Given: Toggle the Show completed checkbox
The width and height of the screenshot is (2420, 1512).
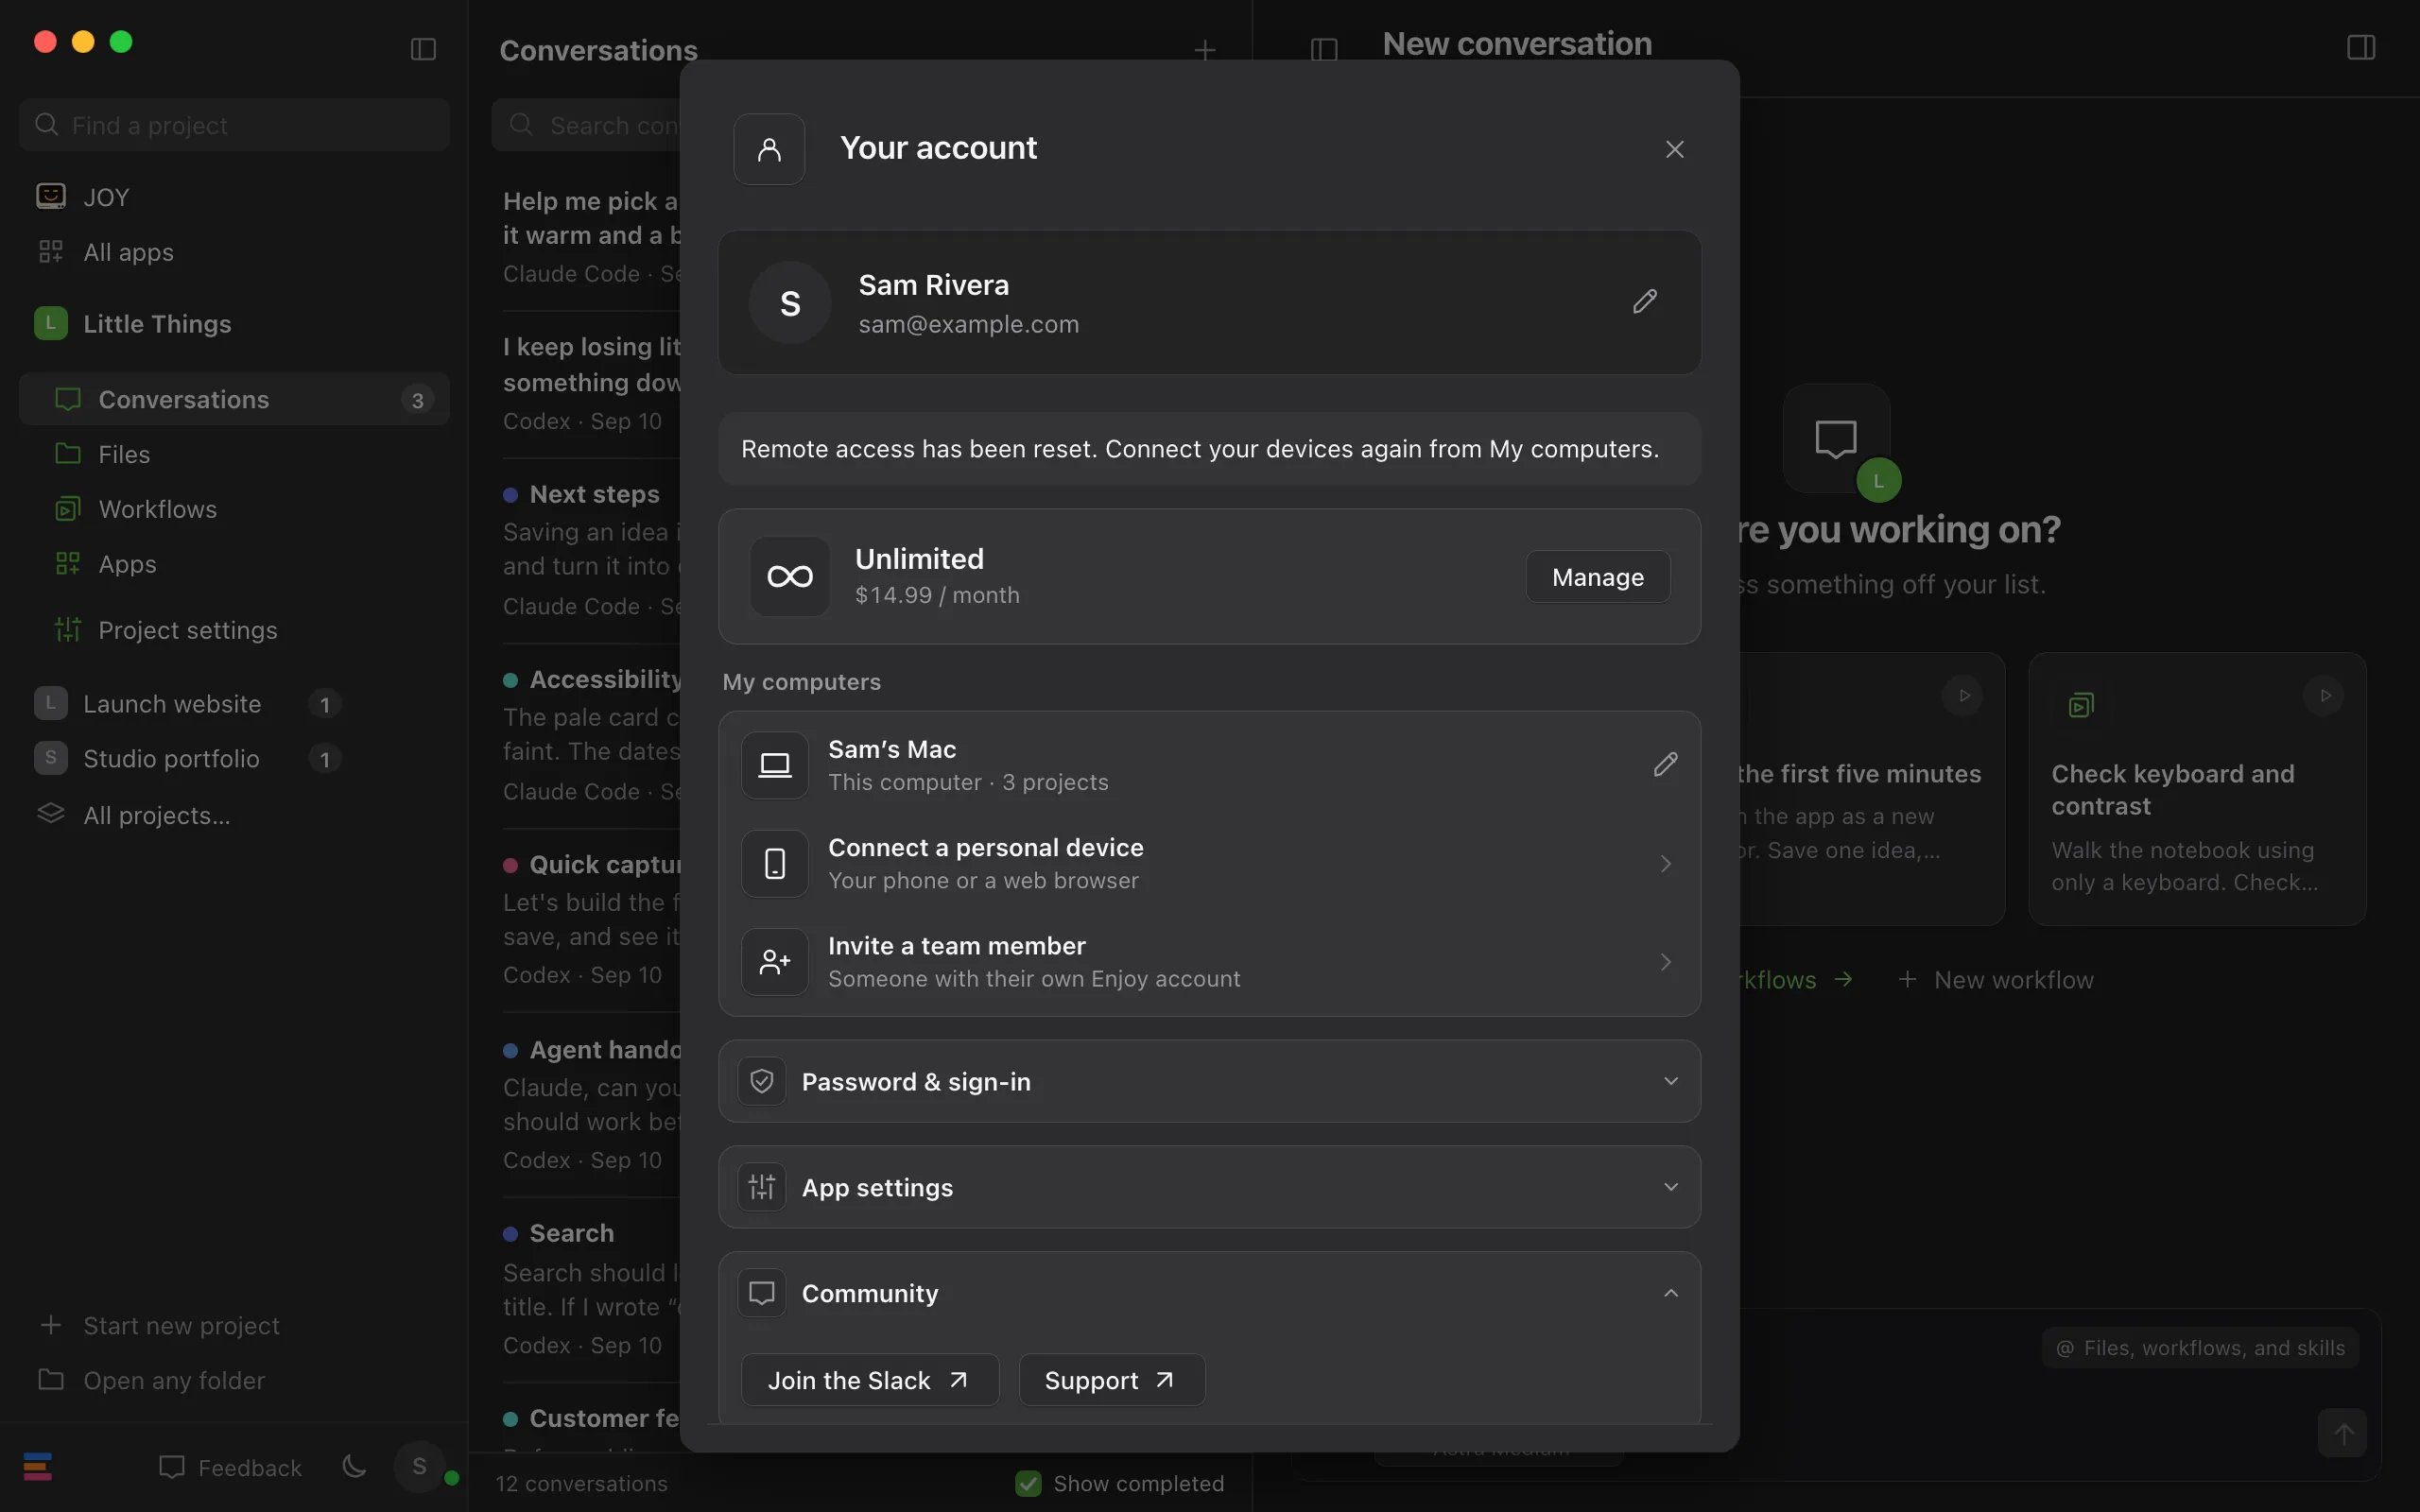Looking at the screenshot, I should tap(1028, 1483).
